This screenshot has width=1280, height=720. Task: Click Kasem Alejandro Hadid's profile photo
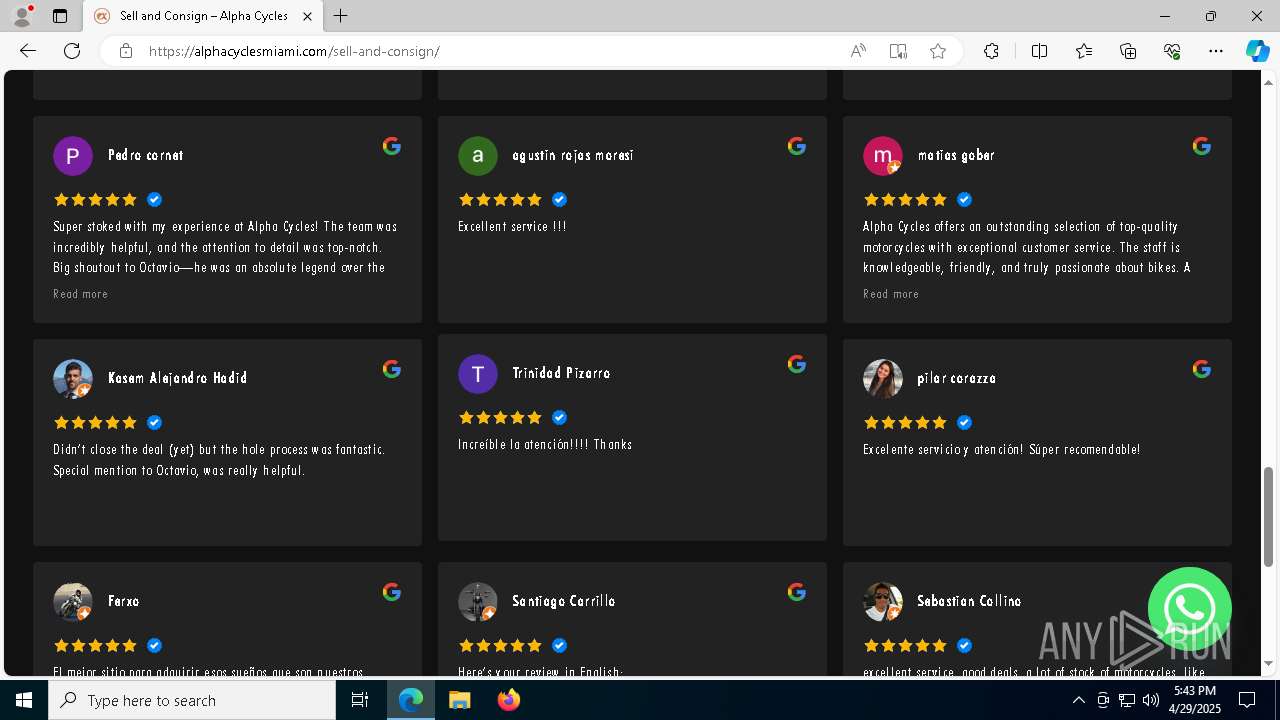[73, 379]
